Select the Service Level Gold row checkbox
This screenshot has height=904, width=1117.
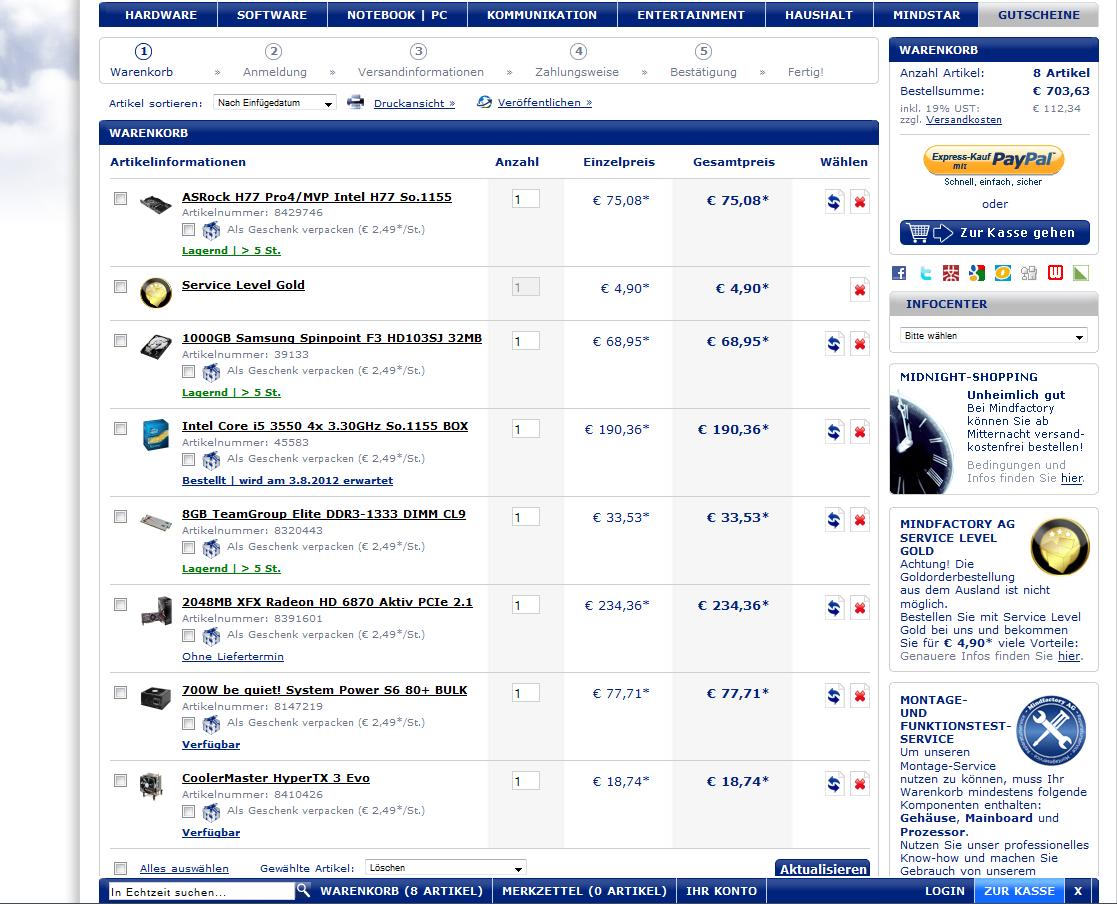coord(120,286)
